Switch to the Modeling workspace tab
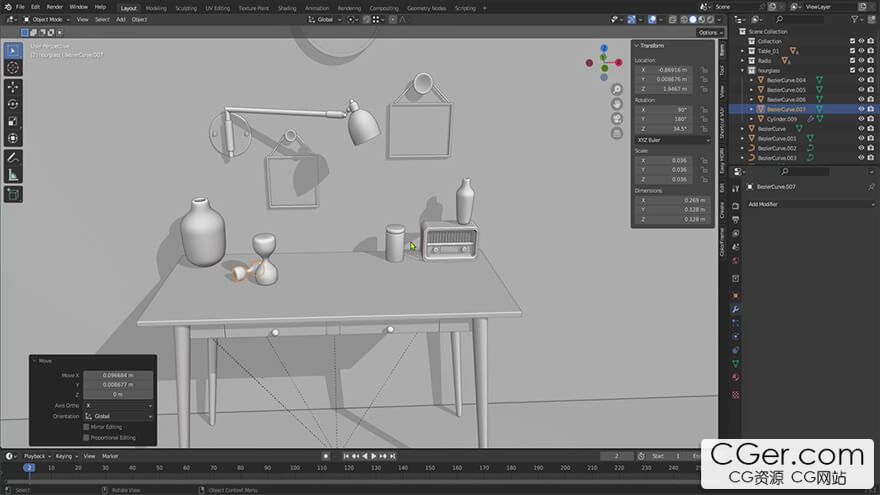The height and width of the screenshot is (495, 880). point(156,8)
